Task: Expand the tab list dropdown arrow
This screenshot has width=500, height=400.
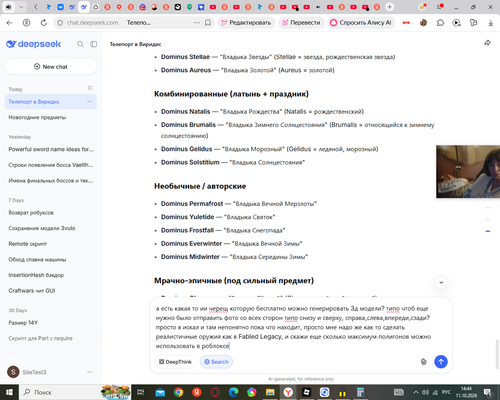Action: click(x=21, y=7)
